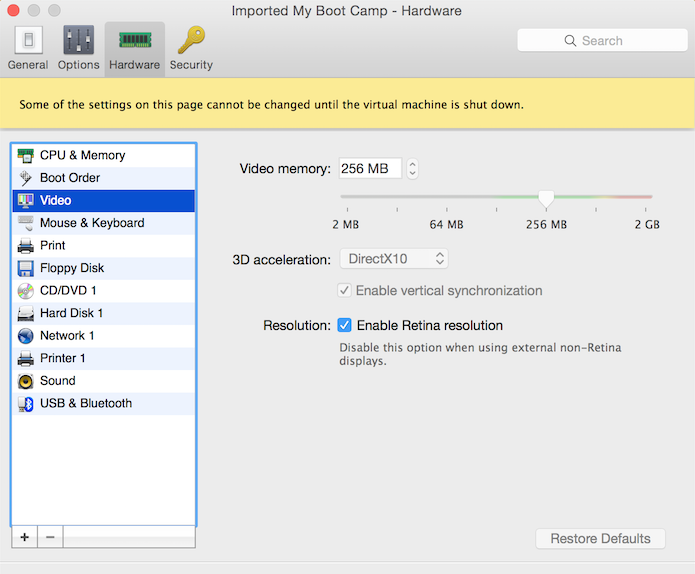Select the Floppy Disk entry

103,269
